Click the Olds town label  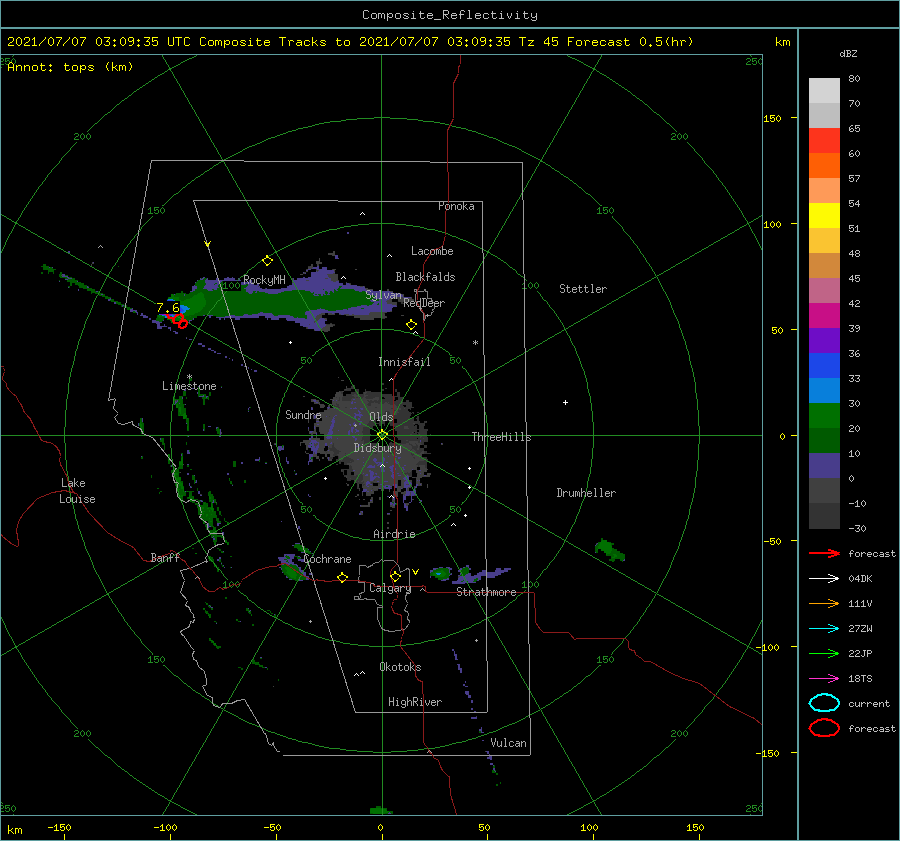(x=381, y=417)
